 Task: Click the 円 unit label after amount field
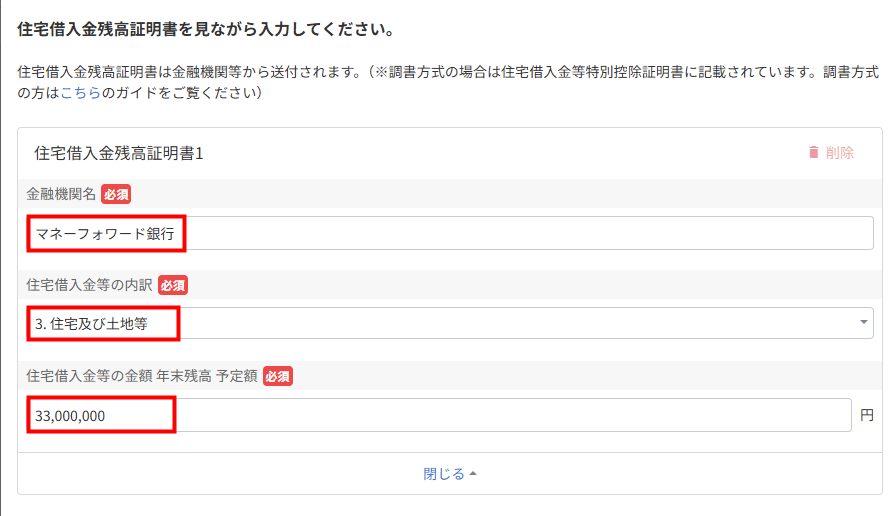click(867, 415)
